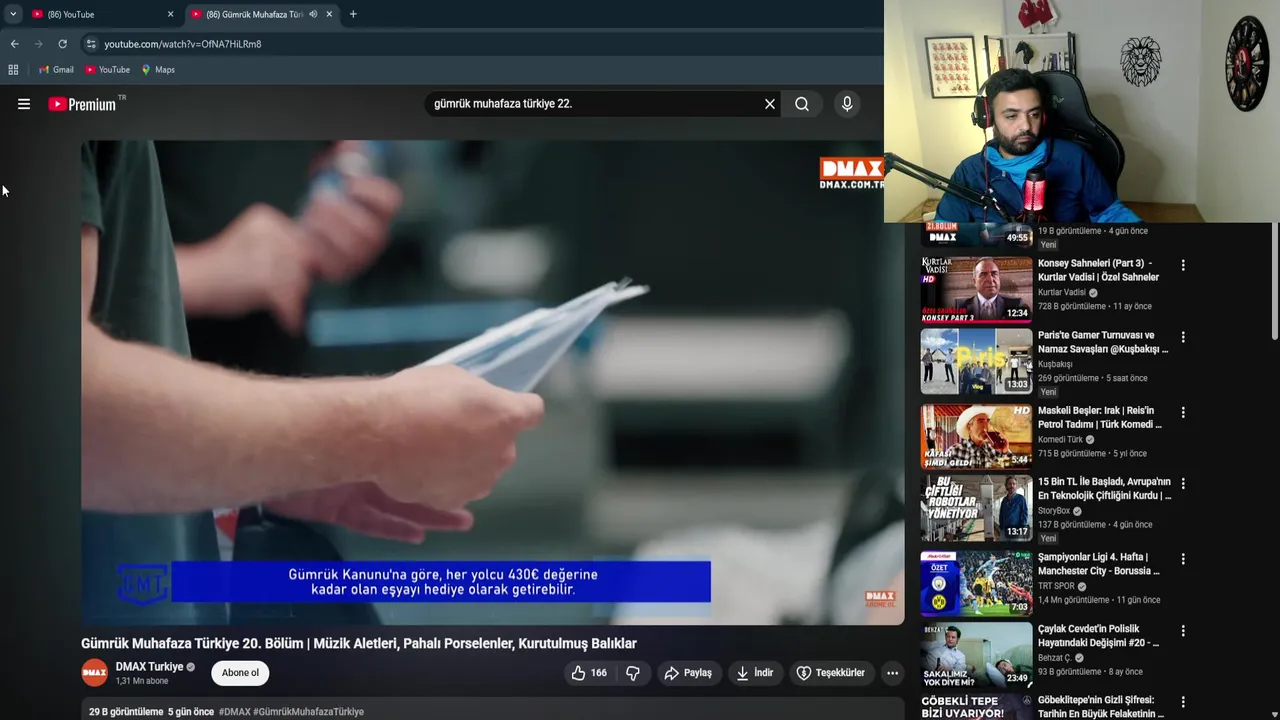This screenshot has height=720, width=1280.
Task: Open YouTube bookmark in bookmarks bar
Action: 107,70
